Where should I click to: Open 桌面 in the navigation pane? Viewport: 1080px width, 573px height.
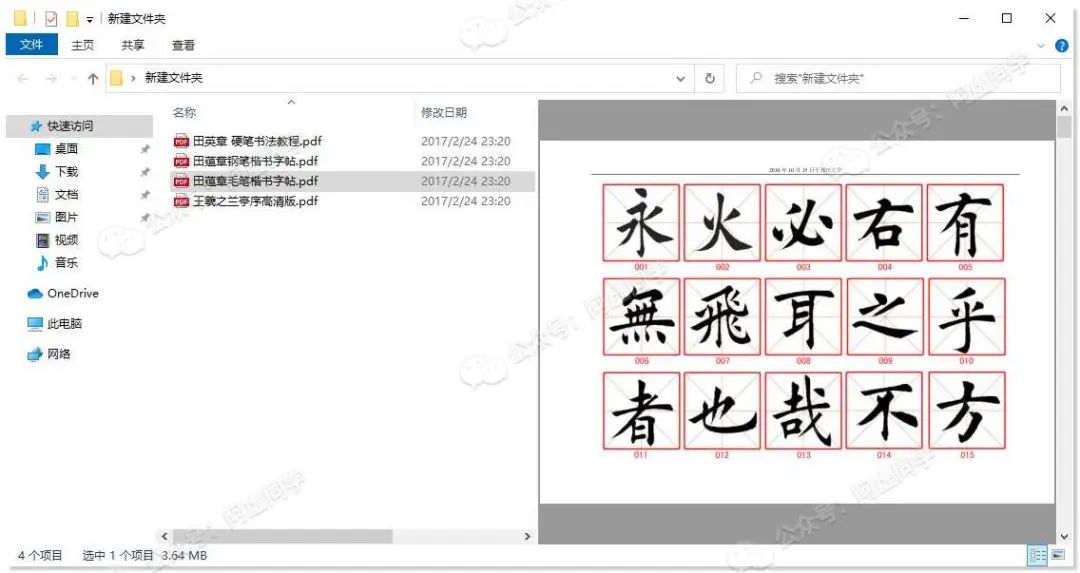click(x=66, y=149)
